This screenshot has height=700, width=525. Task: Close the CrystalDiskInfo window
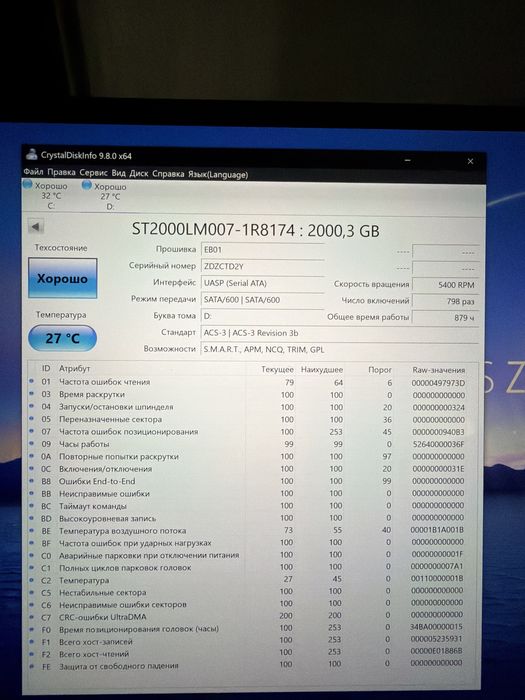click(470, 161)
